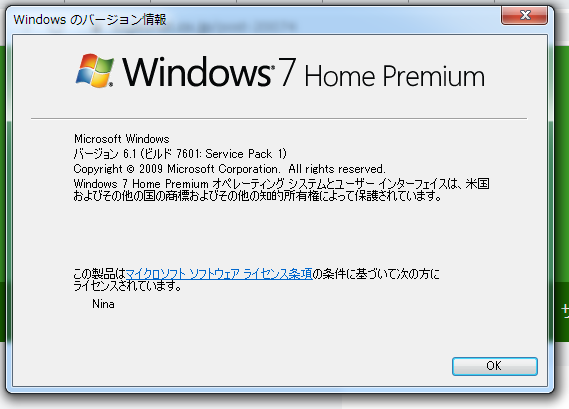Viewport: 569px width, 409px height.
Task: Click the green background right of dialog
Action: tap(562, 163)
